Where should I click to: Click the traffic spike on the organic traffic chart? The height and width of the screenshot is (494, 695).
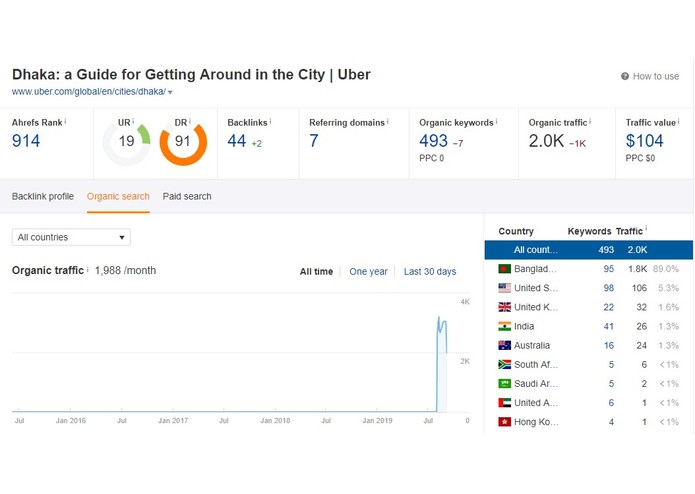tap(441, 363)
